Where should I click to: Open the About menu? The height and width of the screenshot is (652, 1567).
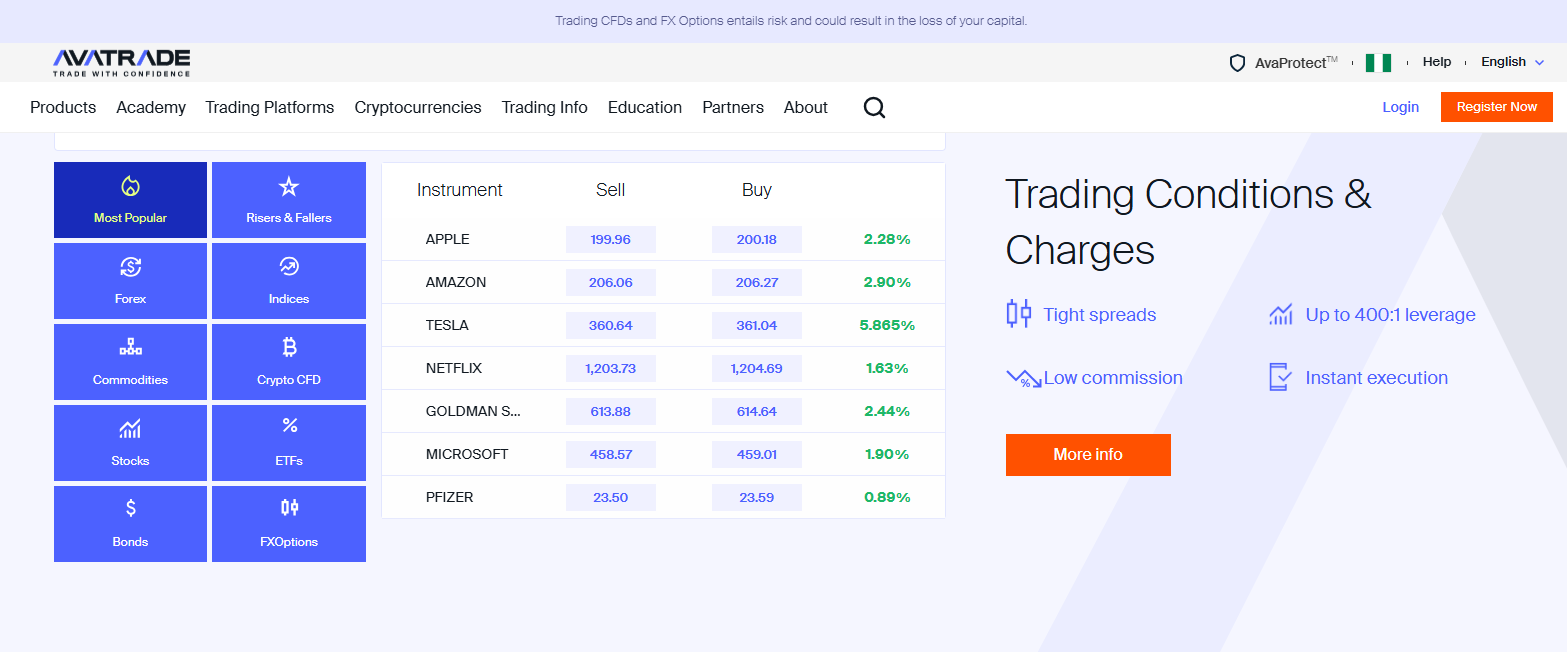click(806, 107)
